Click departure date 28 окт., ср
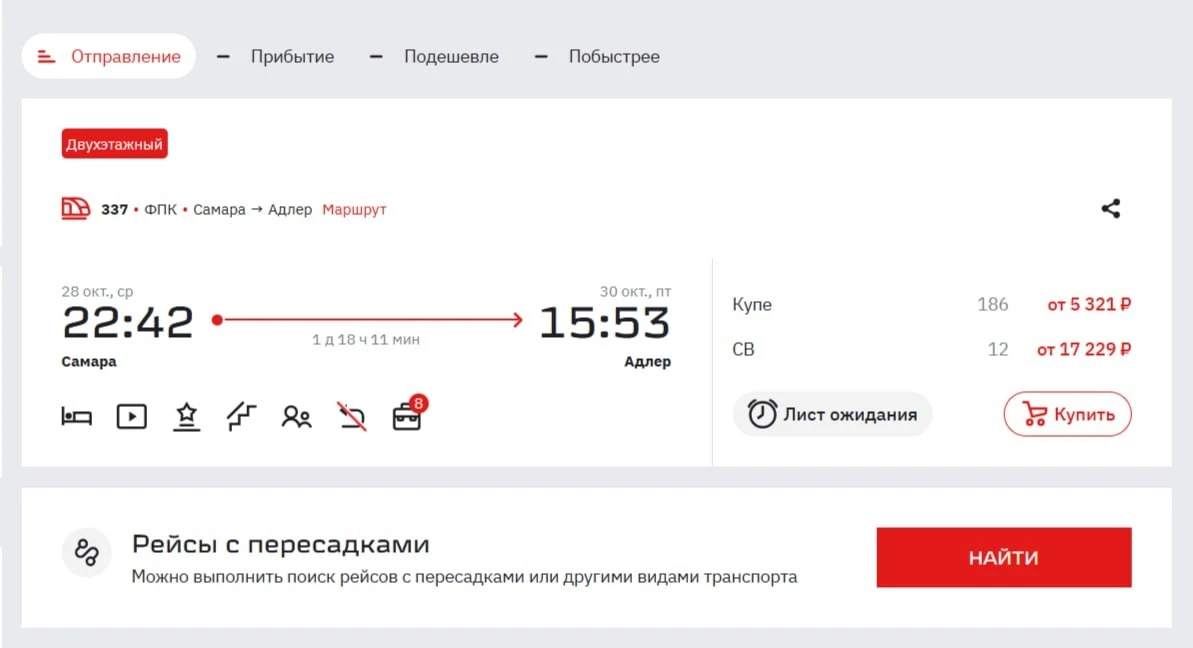 [97, 291]
